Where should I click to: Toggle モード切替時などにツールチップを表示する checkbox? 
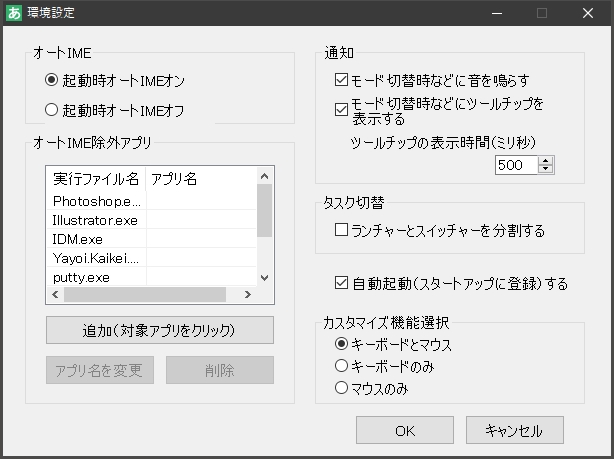pyautogui.click(x=341, y=103)
